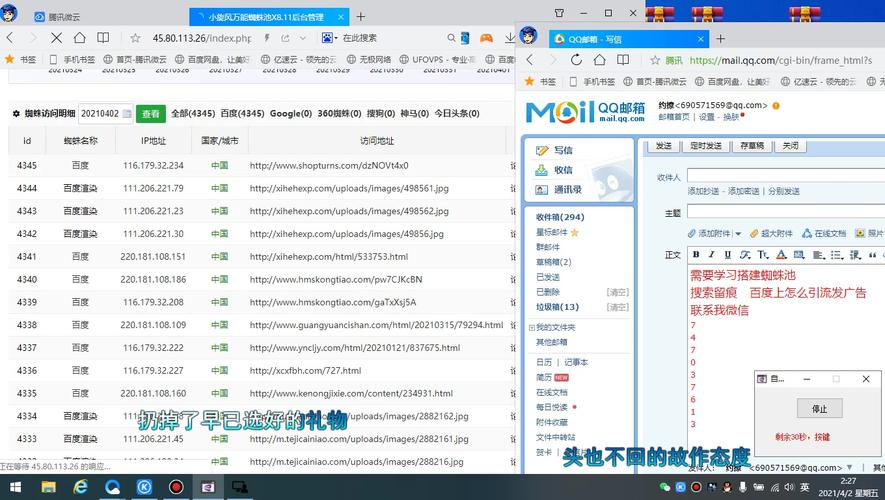Image resolution: width=885 pixels, height=500 pixels.
Task: Click 停止 button in small popup window
Action: [x=820, y=409]
